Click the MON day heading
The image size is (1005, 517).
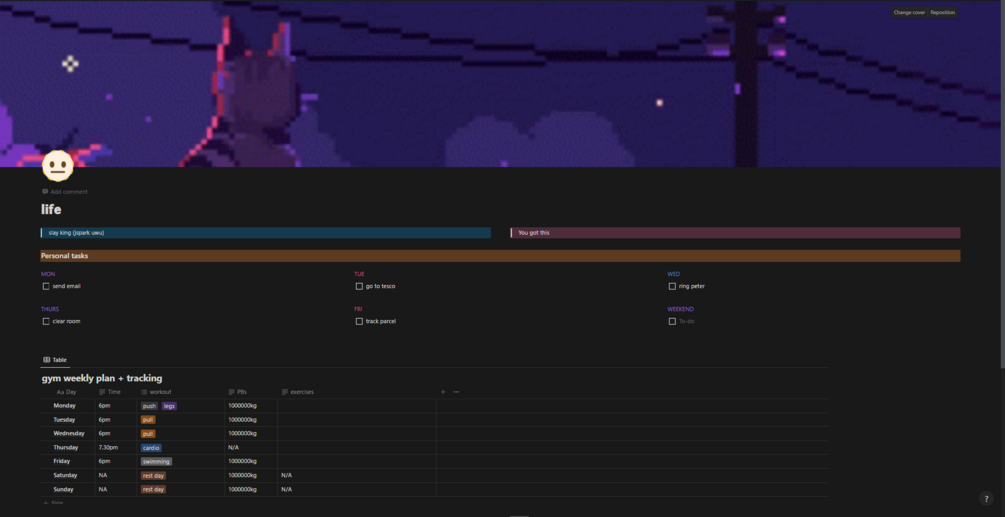pyautogui.click(x=48, y=274)
